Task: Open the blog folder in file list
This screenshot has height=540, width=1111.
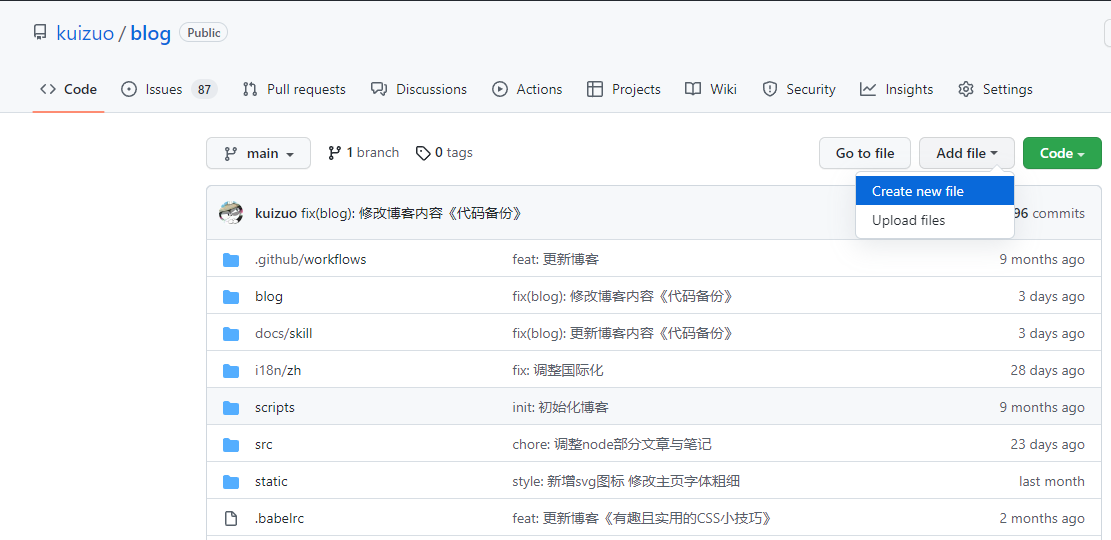Action: pos(269,296)
